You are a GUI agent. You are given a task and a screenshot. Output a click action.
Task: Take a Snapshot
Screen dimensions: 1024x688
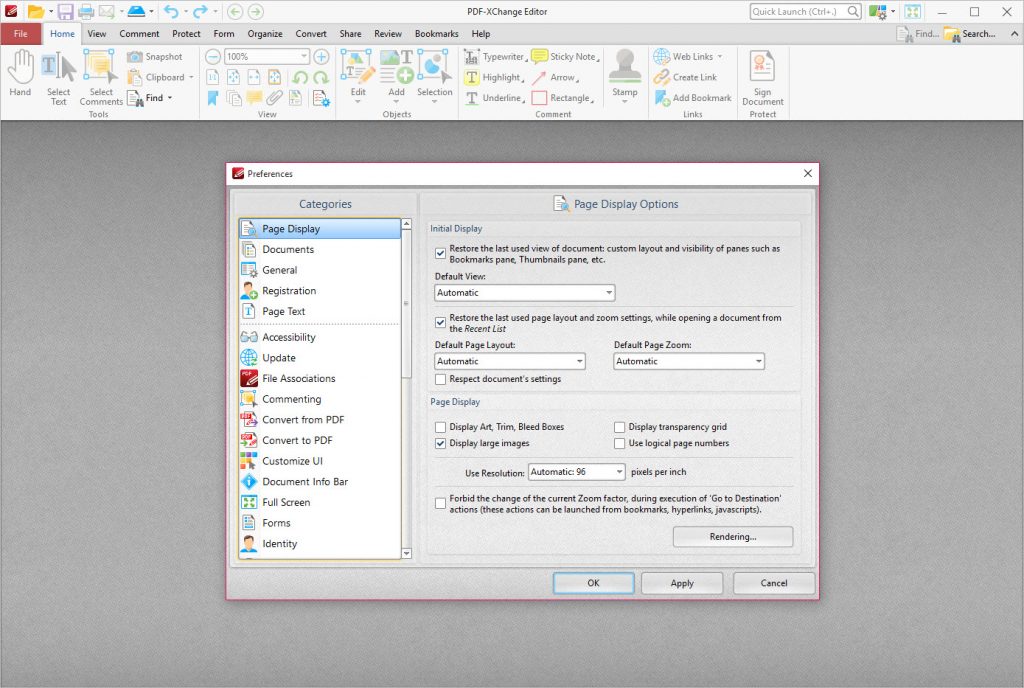coord(155,57)
